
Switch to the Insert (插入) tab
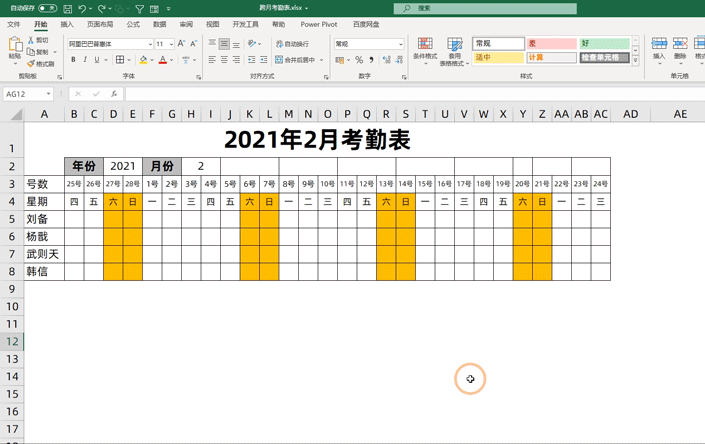67,24
